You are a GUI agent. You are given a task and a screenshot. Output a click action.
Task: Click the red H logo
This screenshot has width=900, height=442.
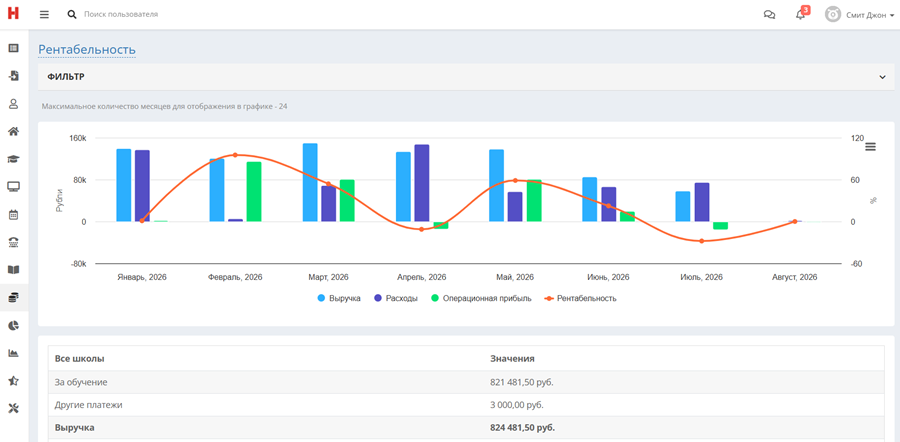tap(13, 14)
